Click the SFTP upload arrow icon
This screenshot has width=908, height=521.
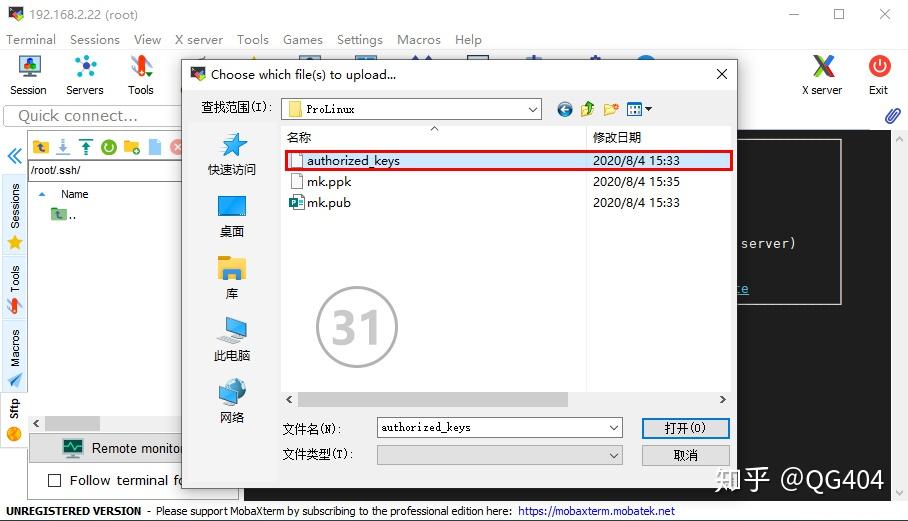86,147
